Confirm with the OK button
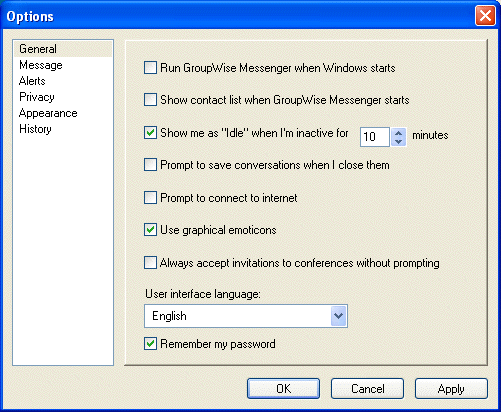The image size is (501, 412). (x=283, y=388)
